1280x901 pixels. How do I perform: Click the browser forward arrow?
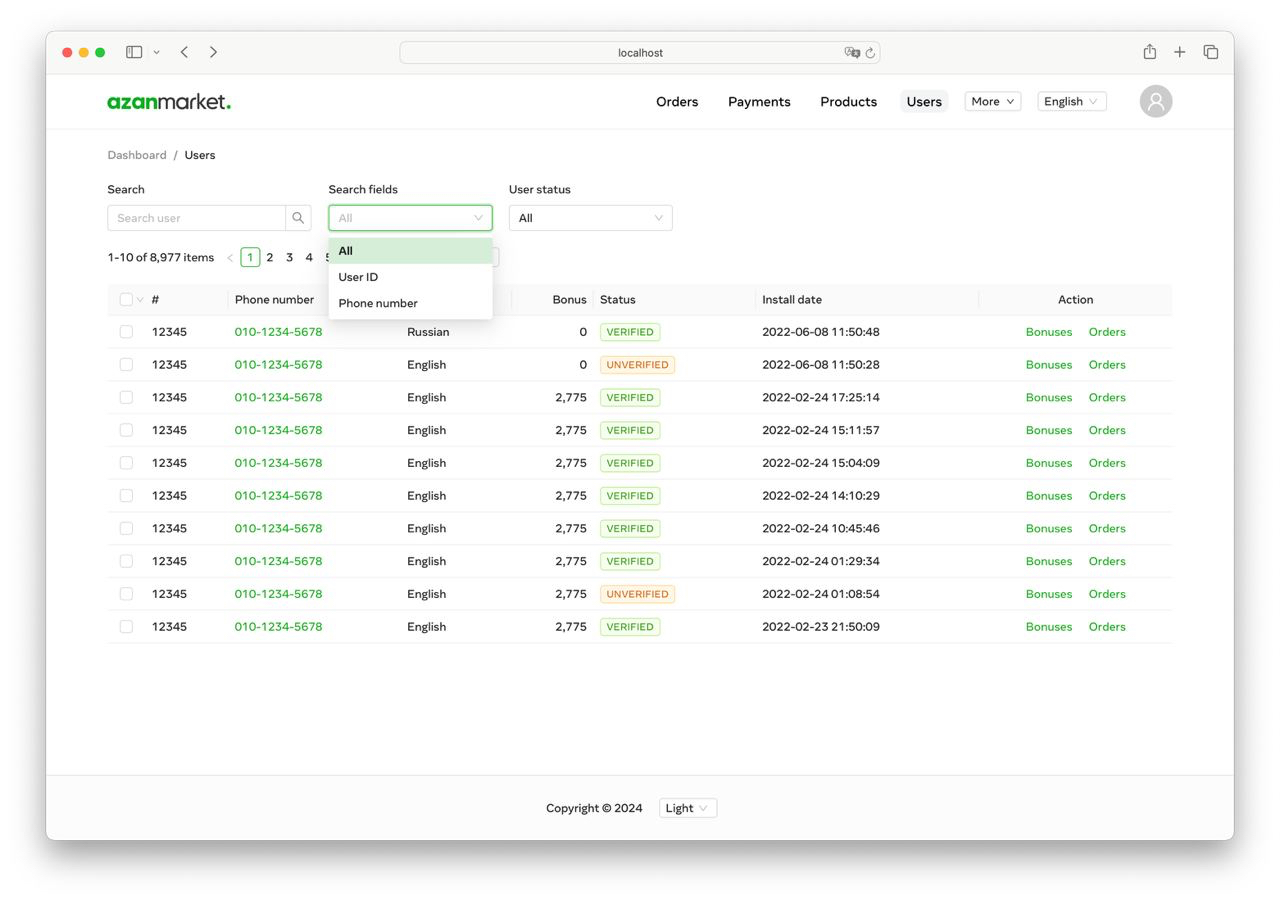(x=214, y=52)
